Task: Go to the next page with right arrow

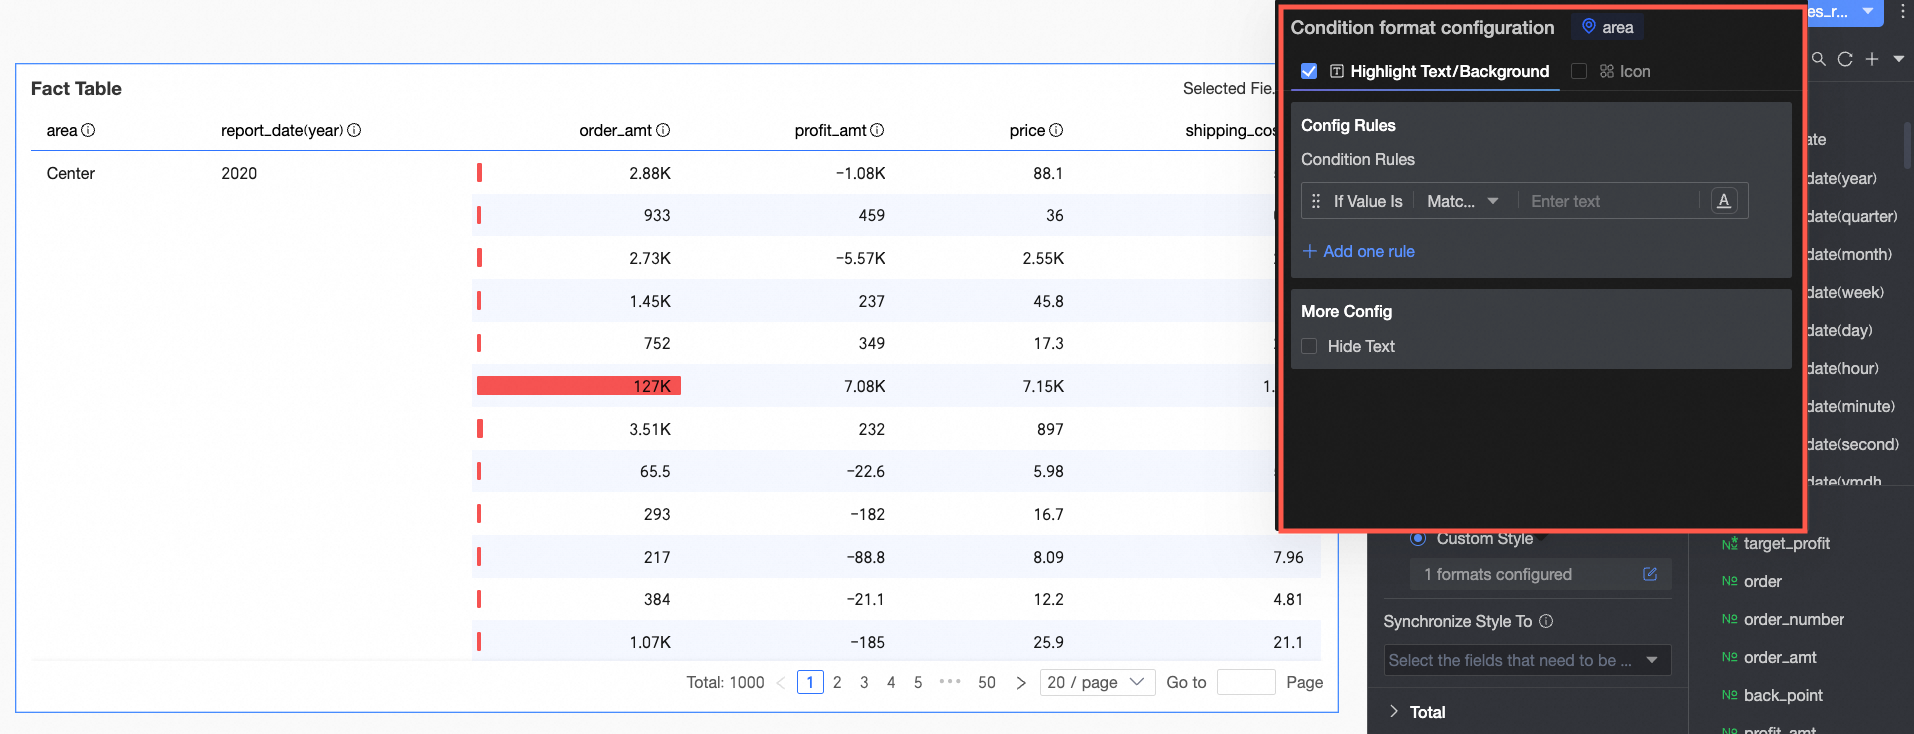Action: click(1021, 683)
